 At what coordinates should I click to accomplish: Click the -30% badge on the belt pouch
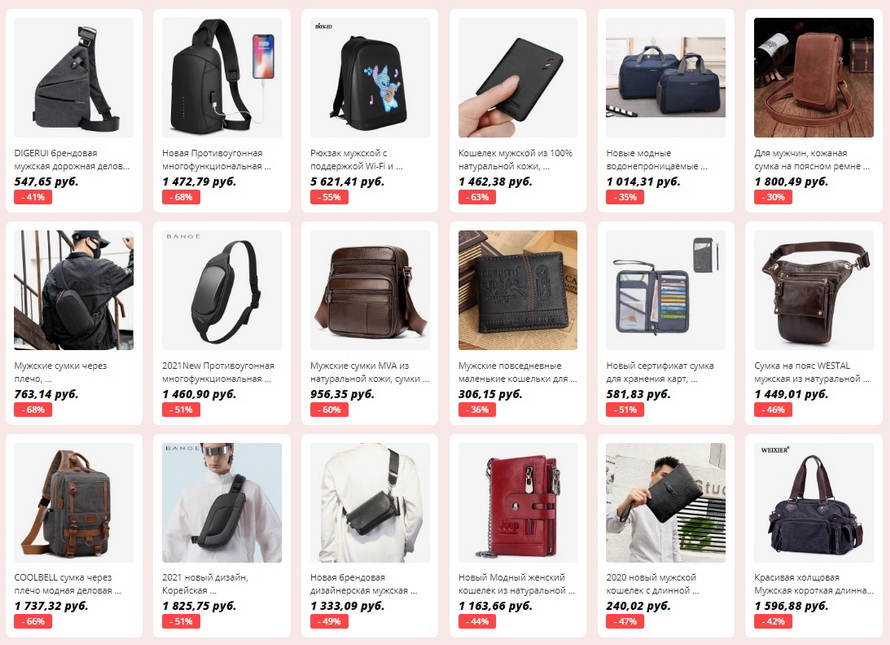773,197
